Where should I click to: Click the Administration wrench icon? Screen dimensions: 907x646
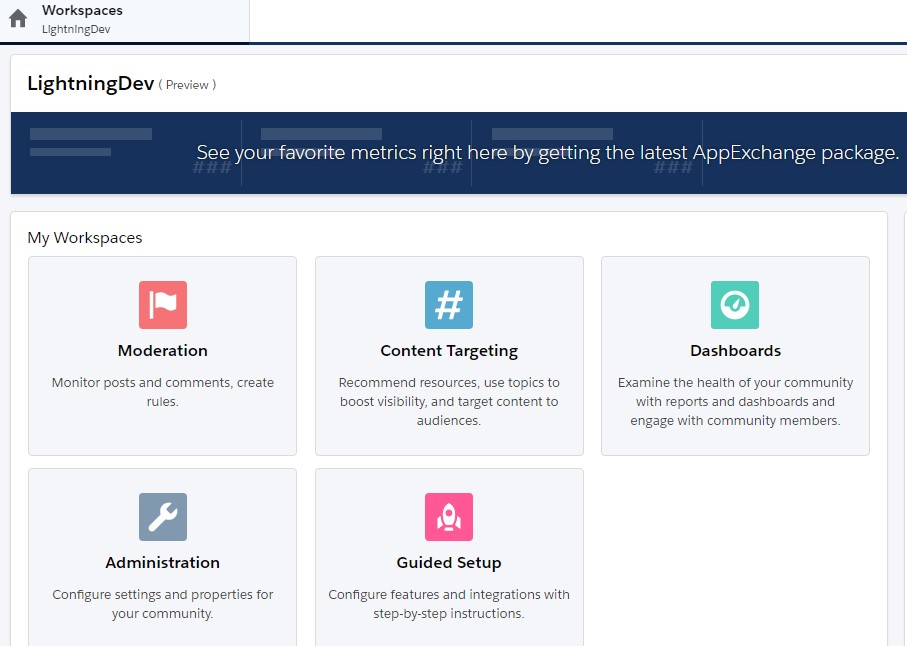coord(162,517)
